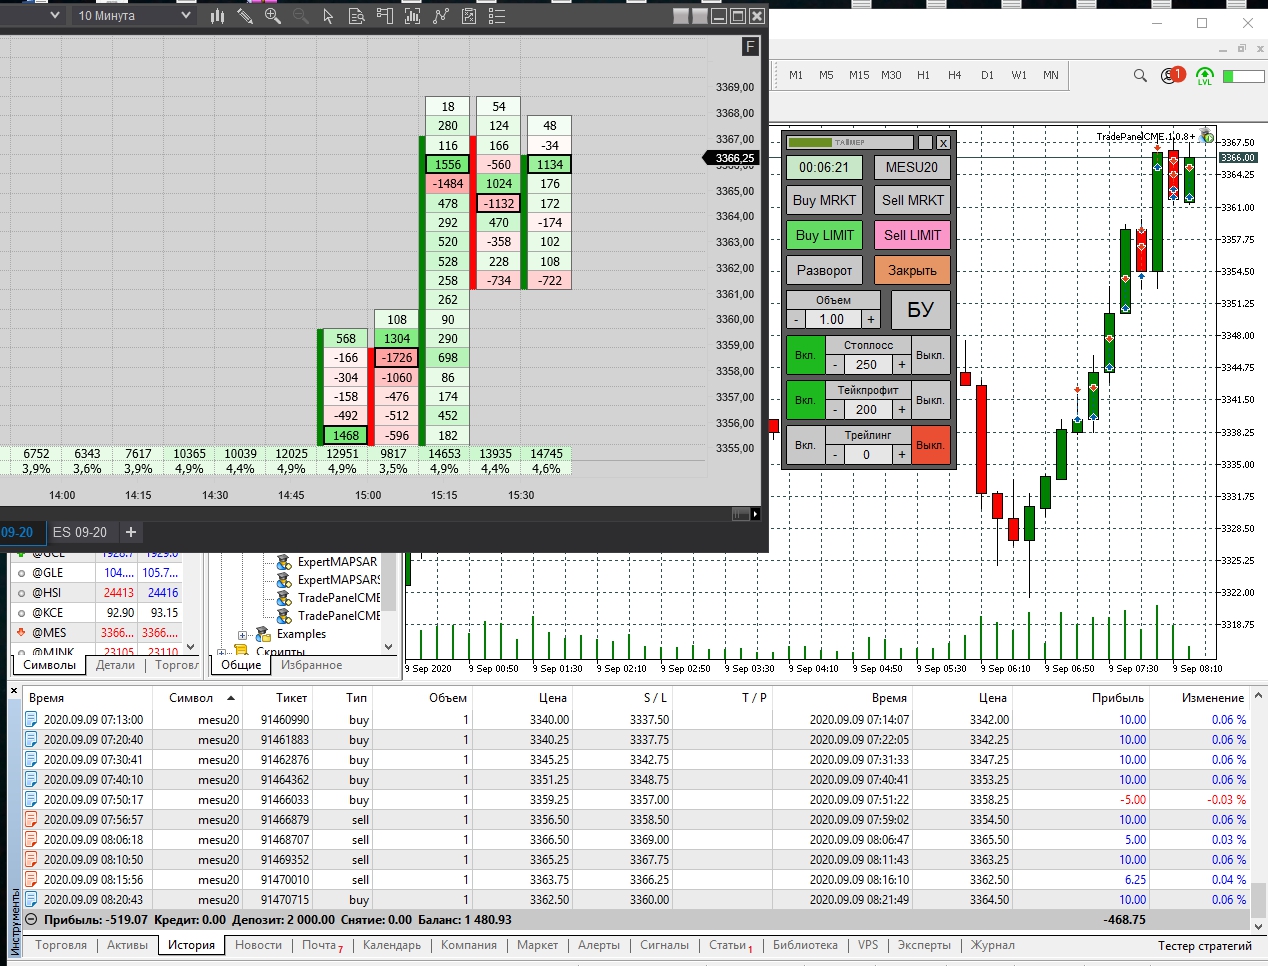Screen dimensions: 1268x966
Task: Add a new chart tab with plus
Action: click(131, 532)
